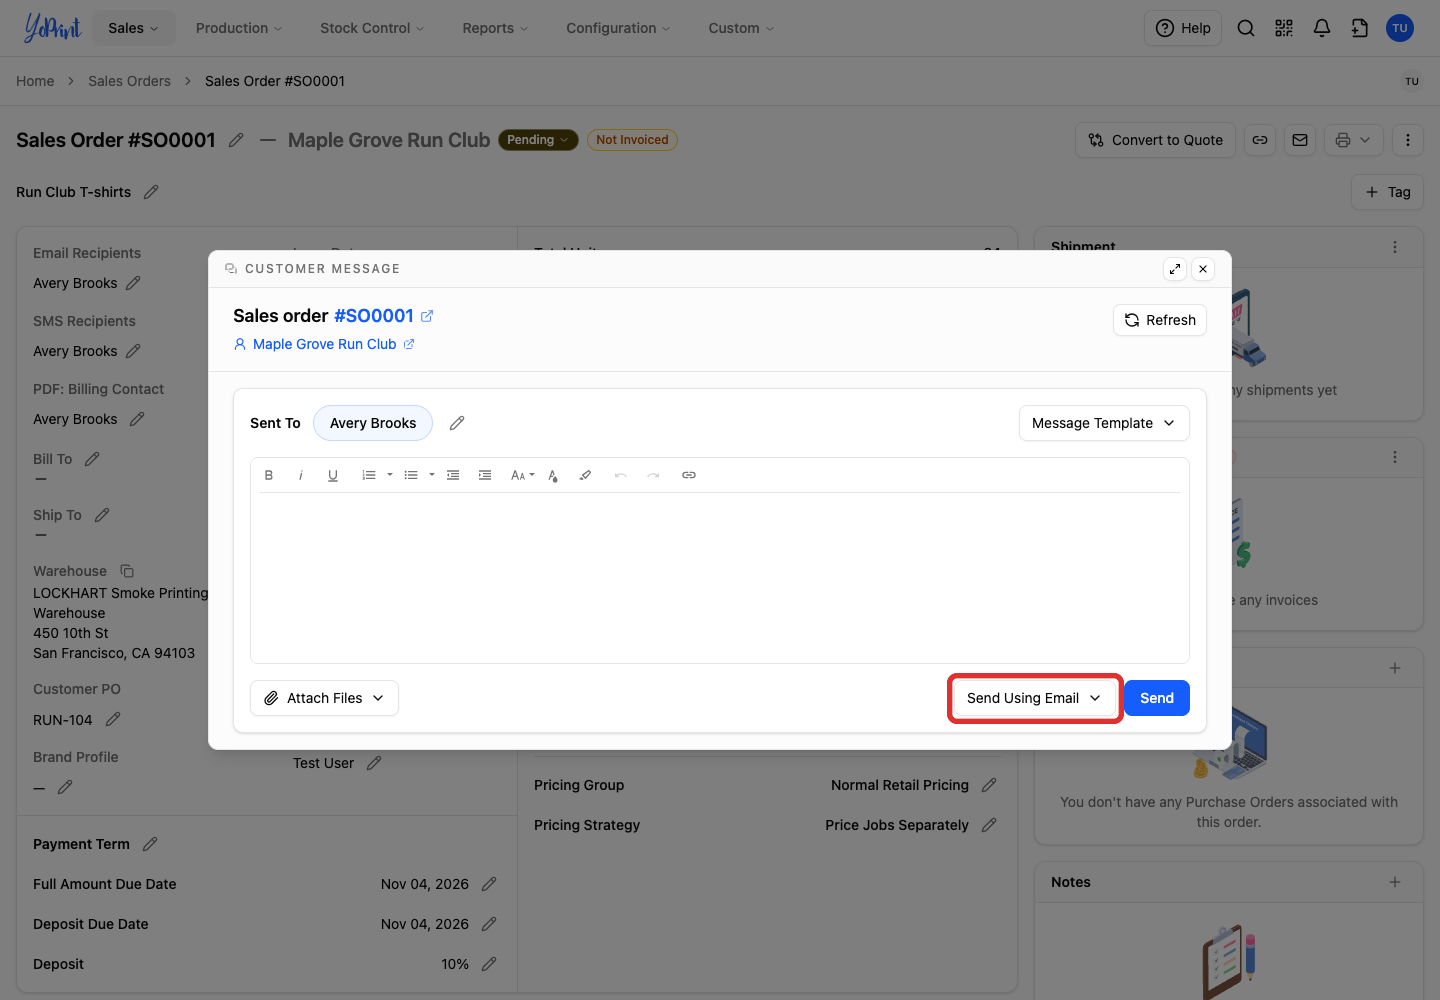Viewport: 1440px width, 1000px height.
Task: Open the text color picker
Action: coord(553,475)
